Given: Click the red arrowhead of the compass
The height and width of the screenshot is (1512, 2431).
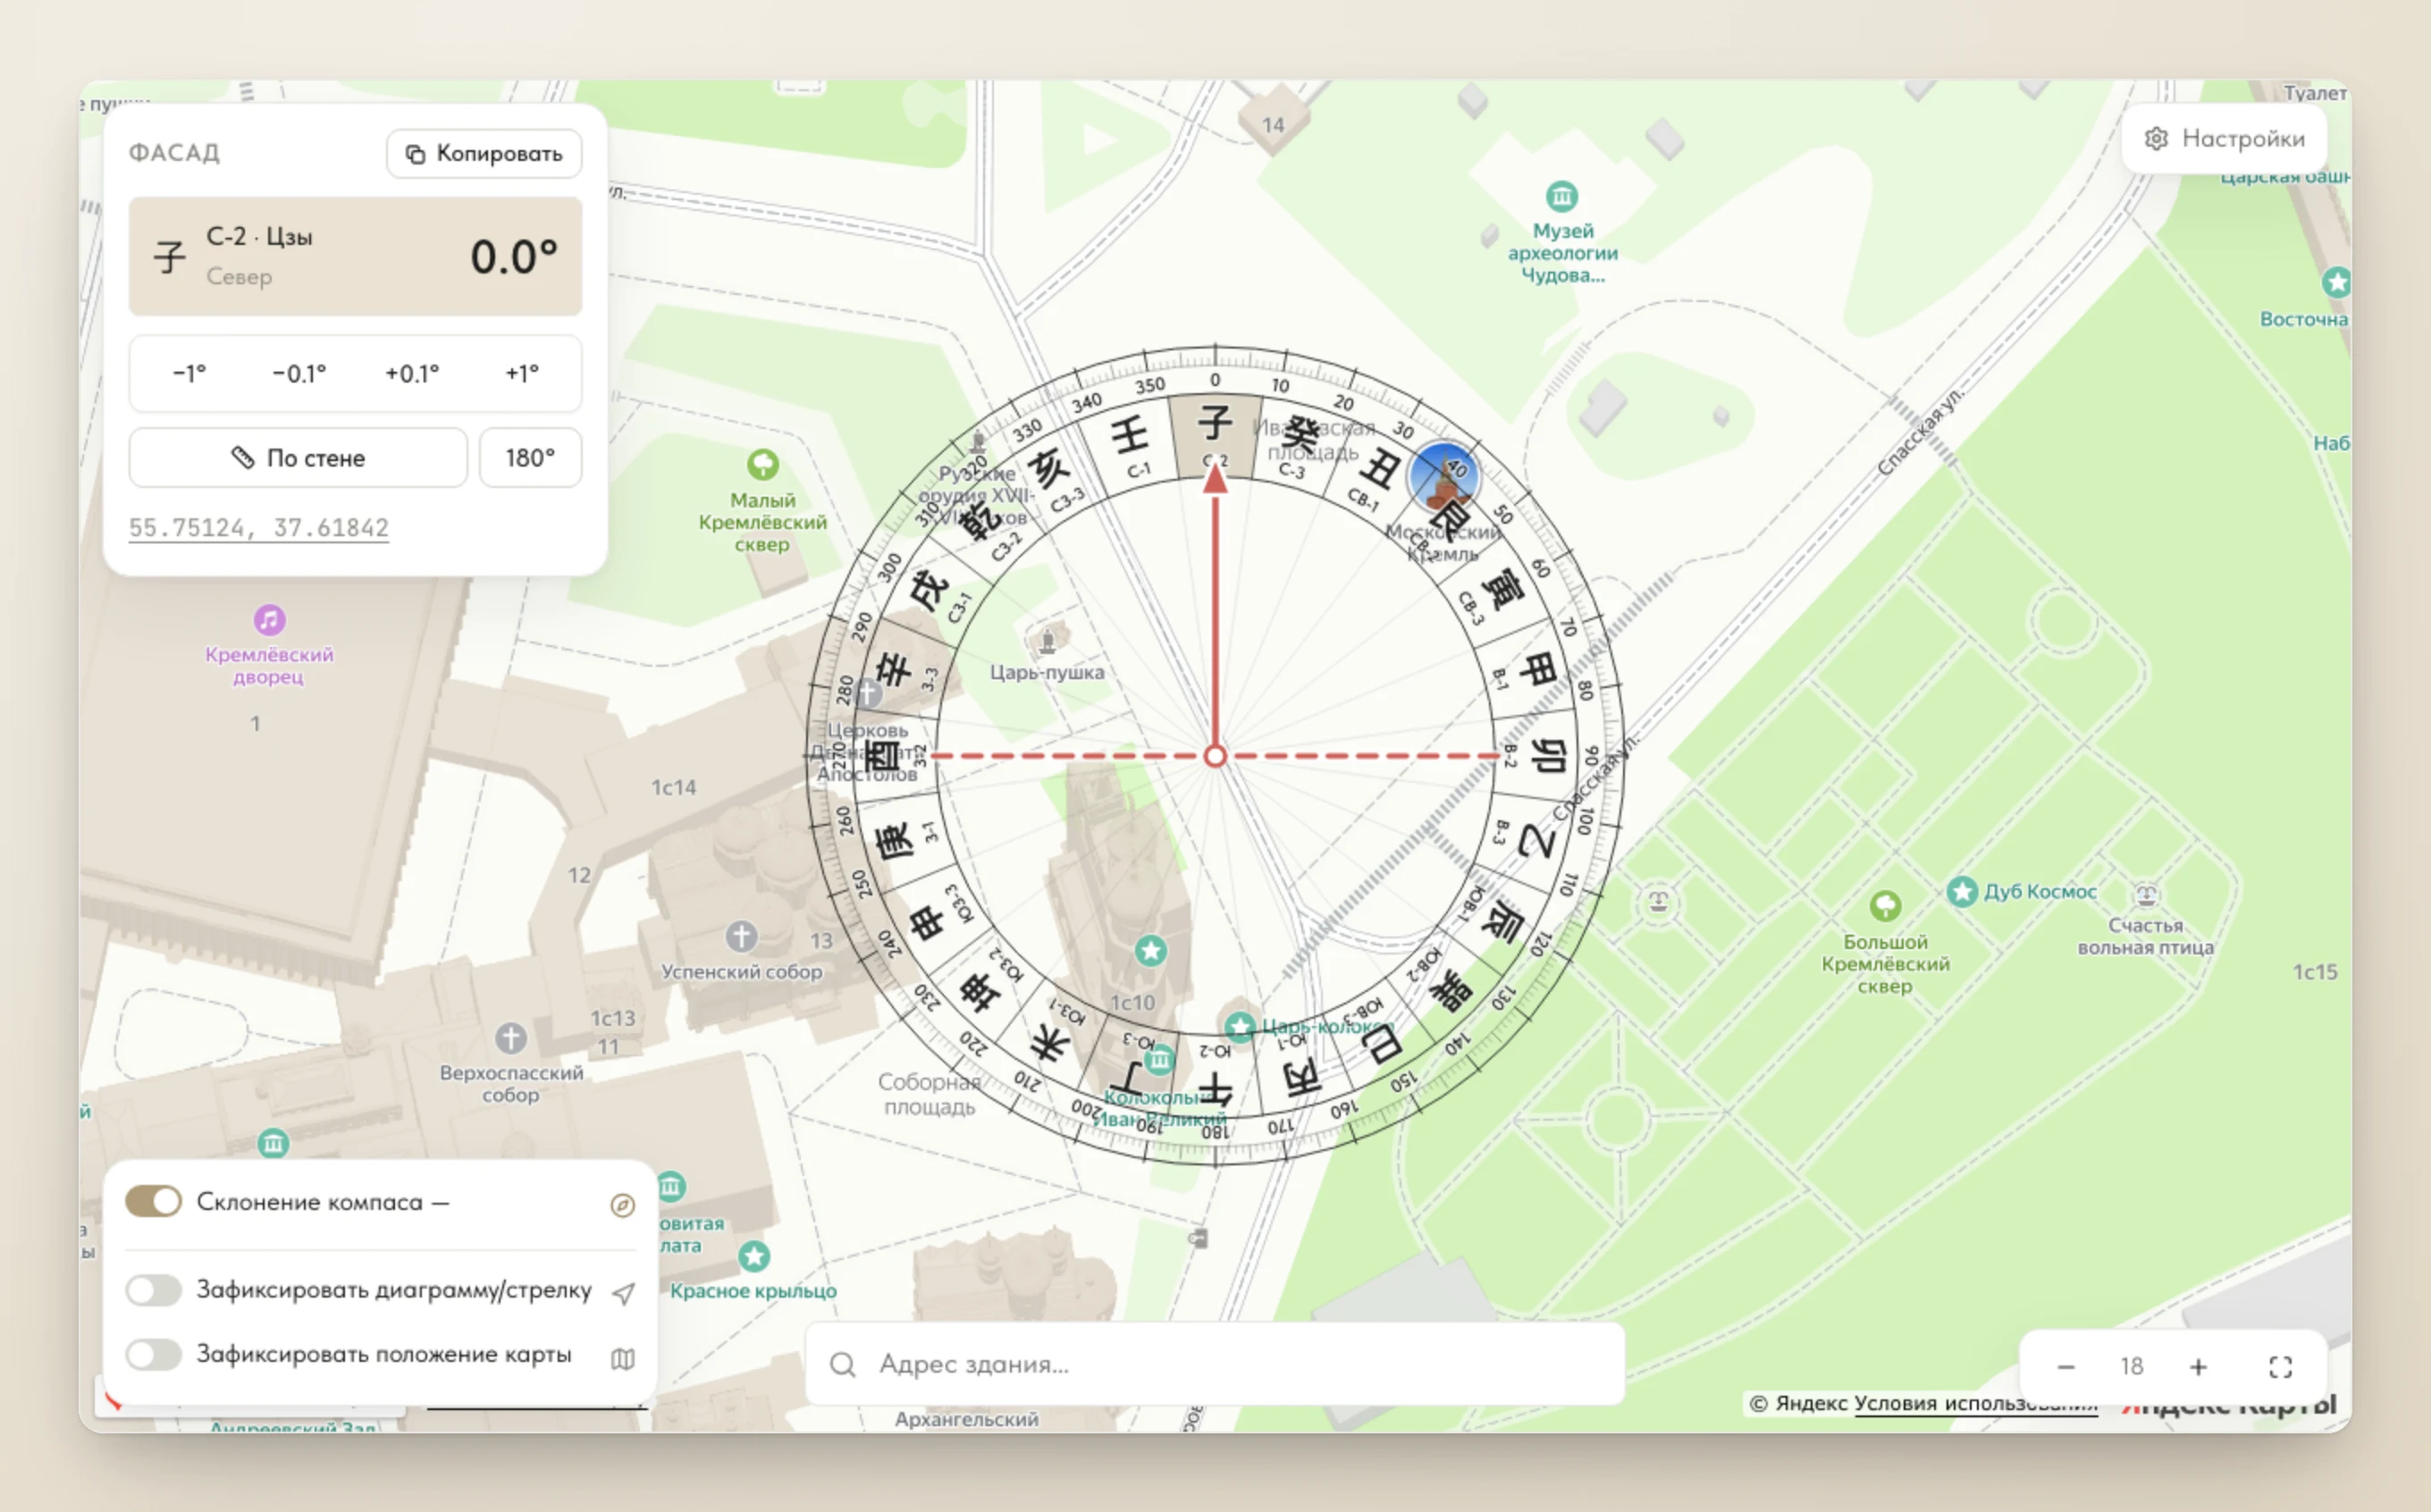Looking at the screenshot, I should (x=1215, y=479).
